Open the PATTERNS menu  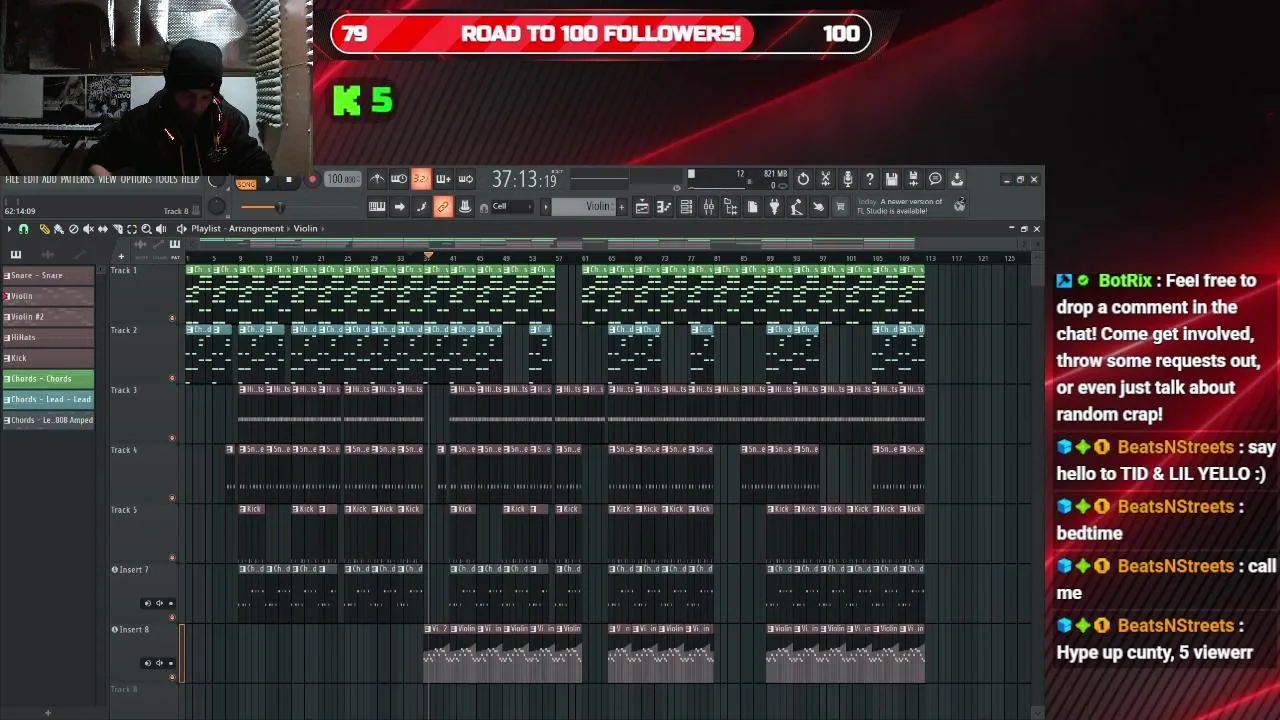pos(78,179)
